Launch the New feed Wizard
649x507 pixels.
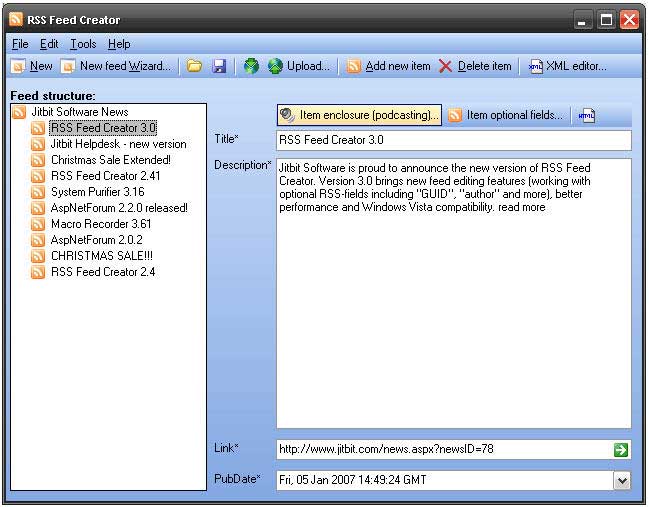tap(116, 66)
